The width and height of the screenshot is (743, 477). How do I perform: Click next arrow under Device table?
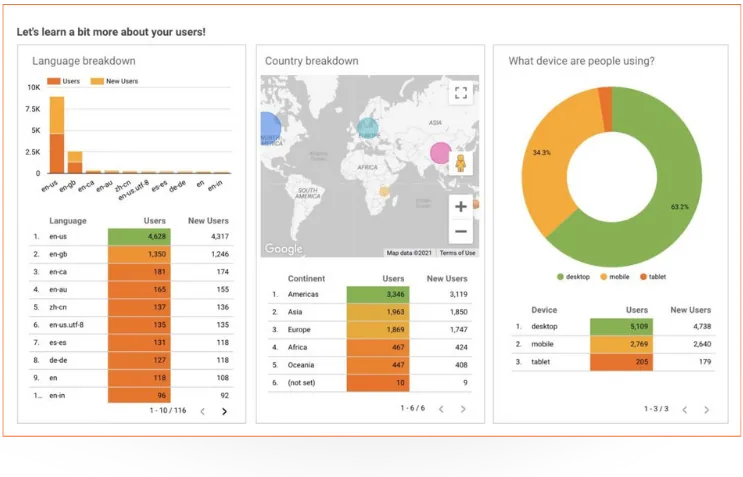pyautogui.click(x=707, y=410)
